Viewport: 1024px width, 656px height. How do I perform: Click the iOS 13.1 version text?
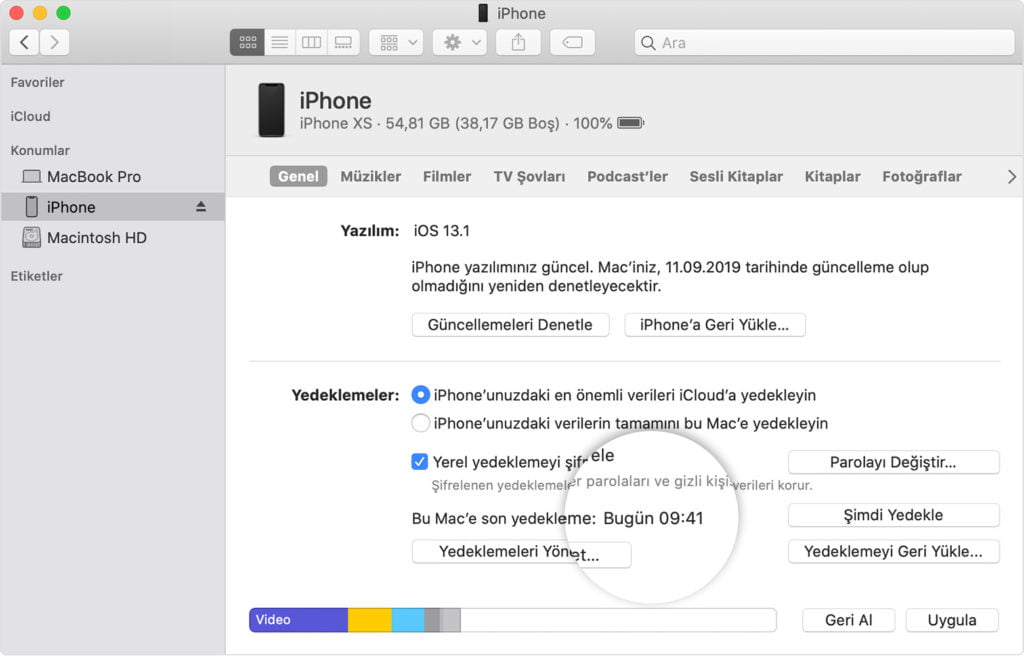click(x=441, y=231)
